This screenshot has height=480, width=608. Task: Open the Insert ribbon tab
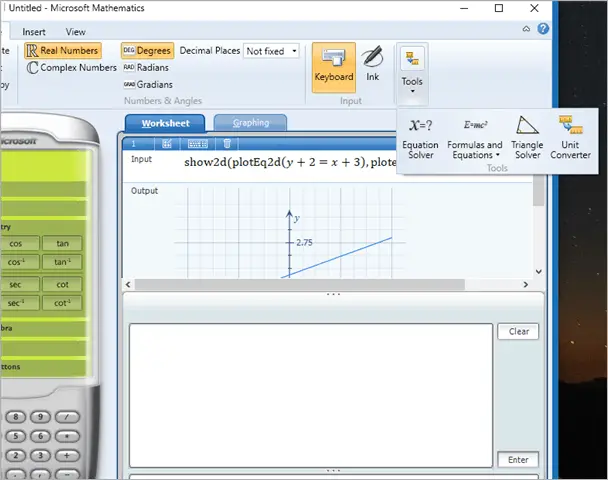pos(34,32)
